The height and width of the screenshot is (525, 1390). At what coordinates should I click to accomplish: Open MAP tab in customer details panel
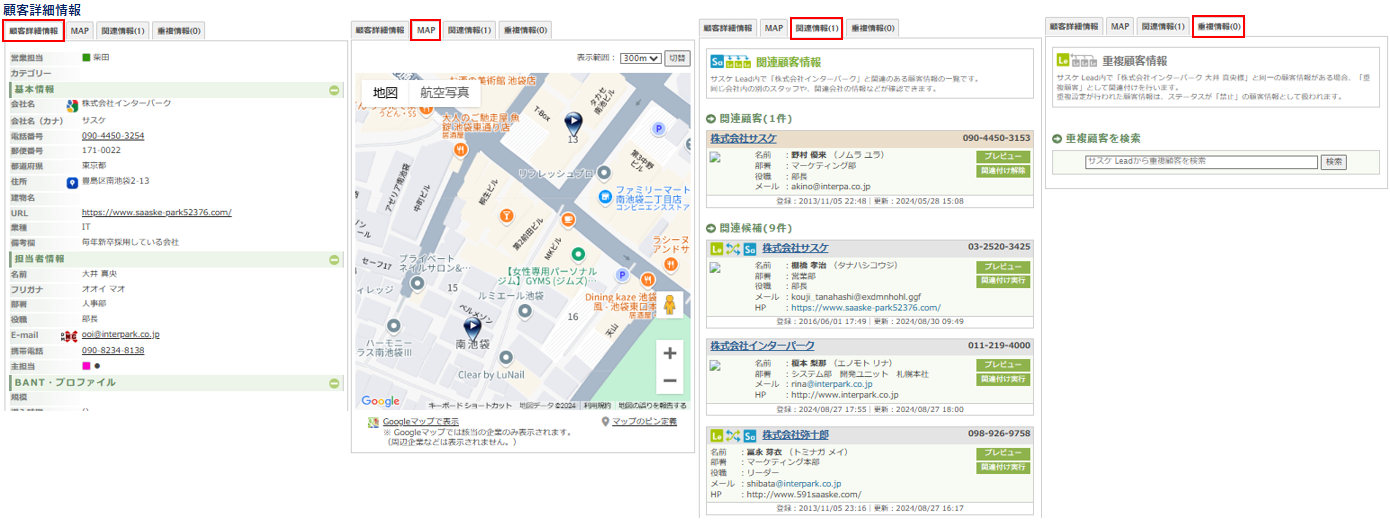click(x=80, y=31)
